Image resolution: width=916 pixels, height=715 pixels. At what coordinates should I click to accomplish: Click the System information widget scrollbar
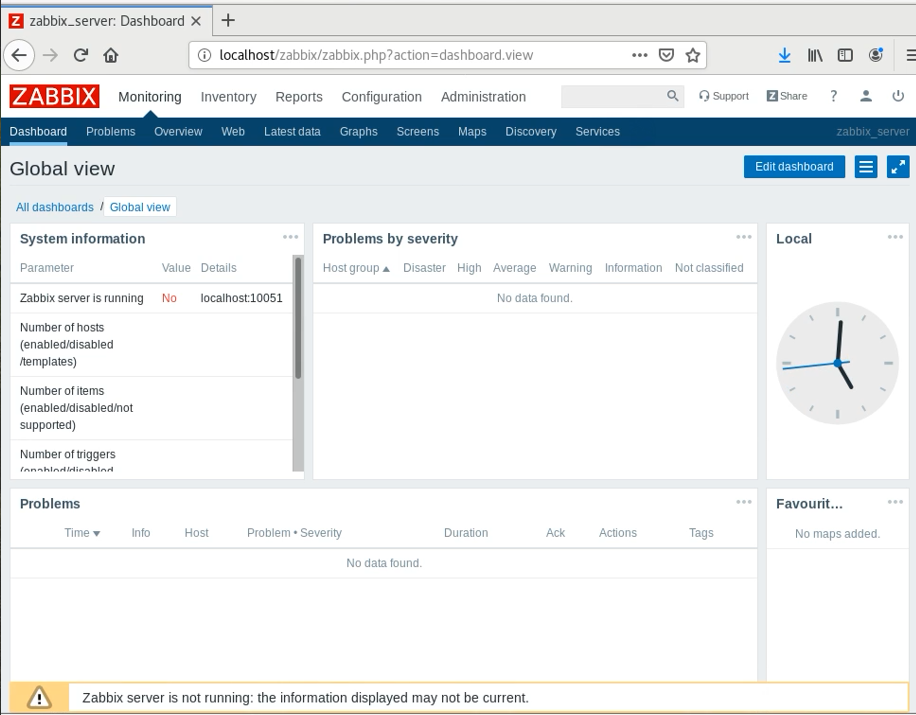click(x=297, y=318)
